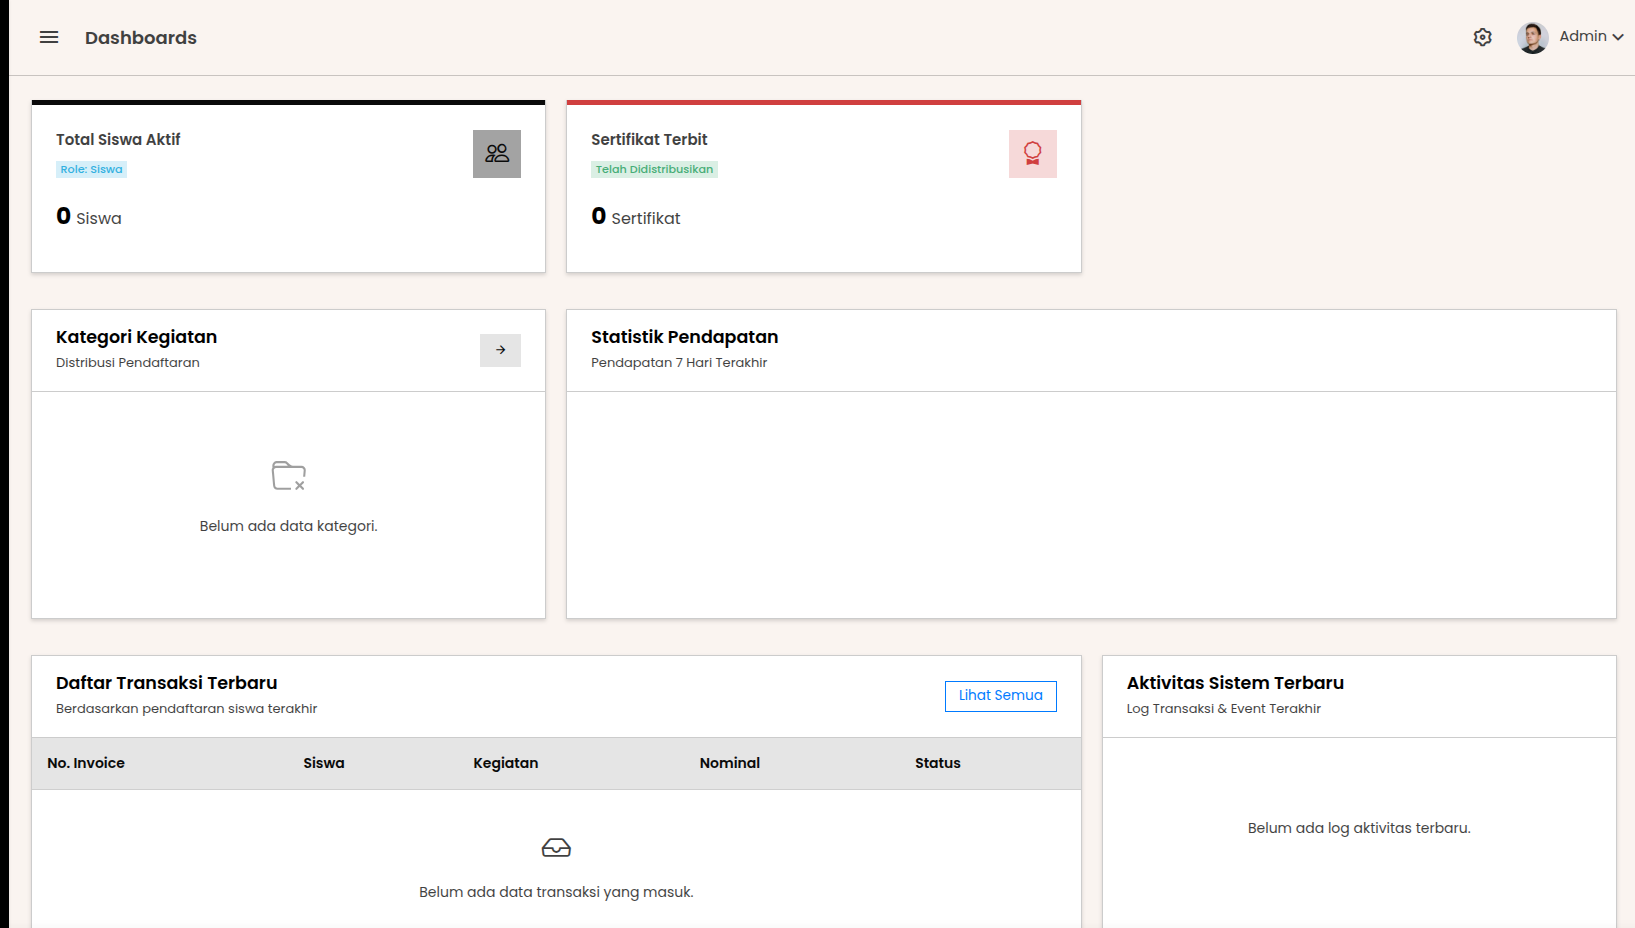Click the Aktivitas Sistem Terbaru heading
1635x928 pixels.
[x=1235, y=683]
